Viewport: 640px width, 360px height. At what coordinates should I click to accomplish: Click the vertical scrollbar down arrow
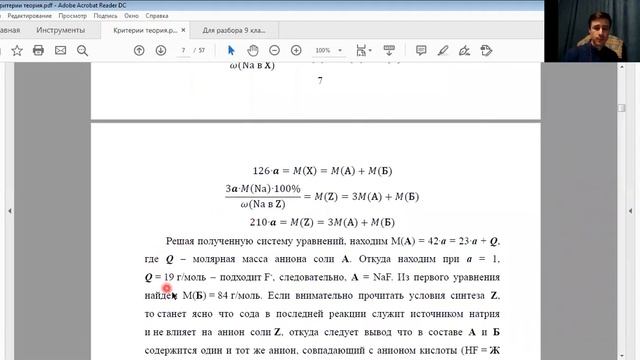click(x=622, y=356)
